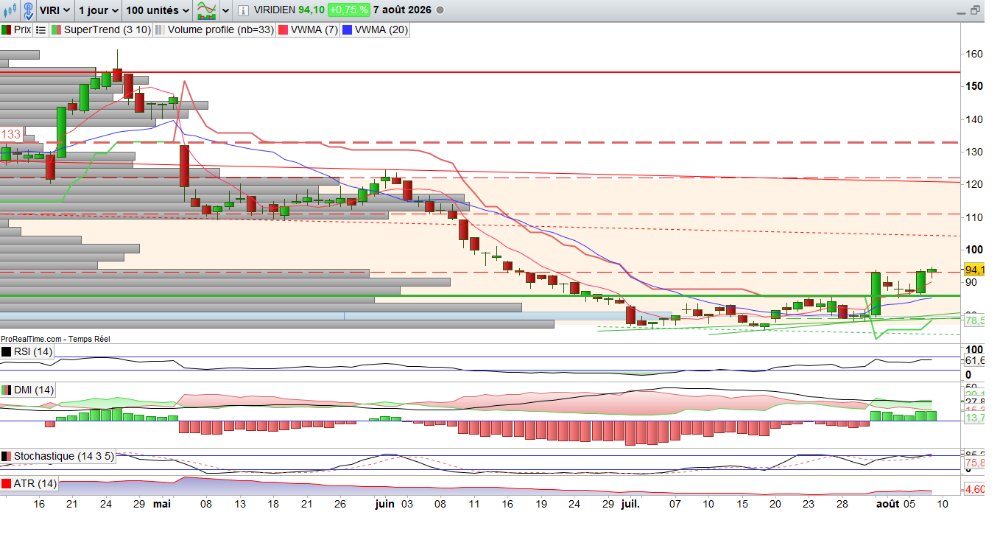The height and width of the screenshot is (537, 1000).
Task: Minimize the chart window
Action: 961,12
